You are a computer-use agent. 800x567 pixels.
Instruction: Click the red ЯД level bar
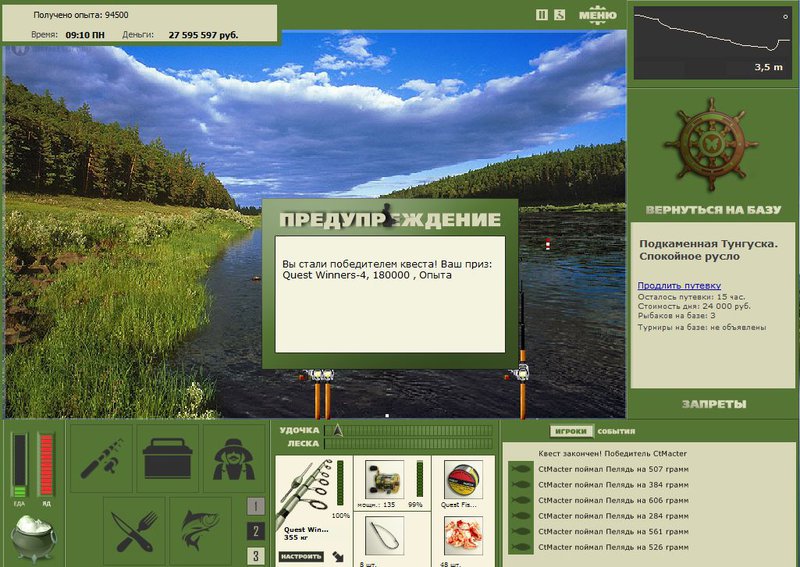(46, 465)
